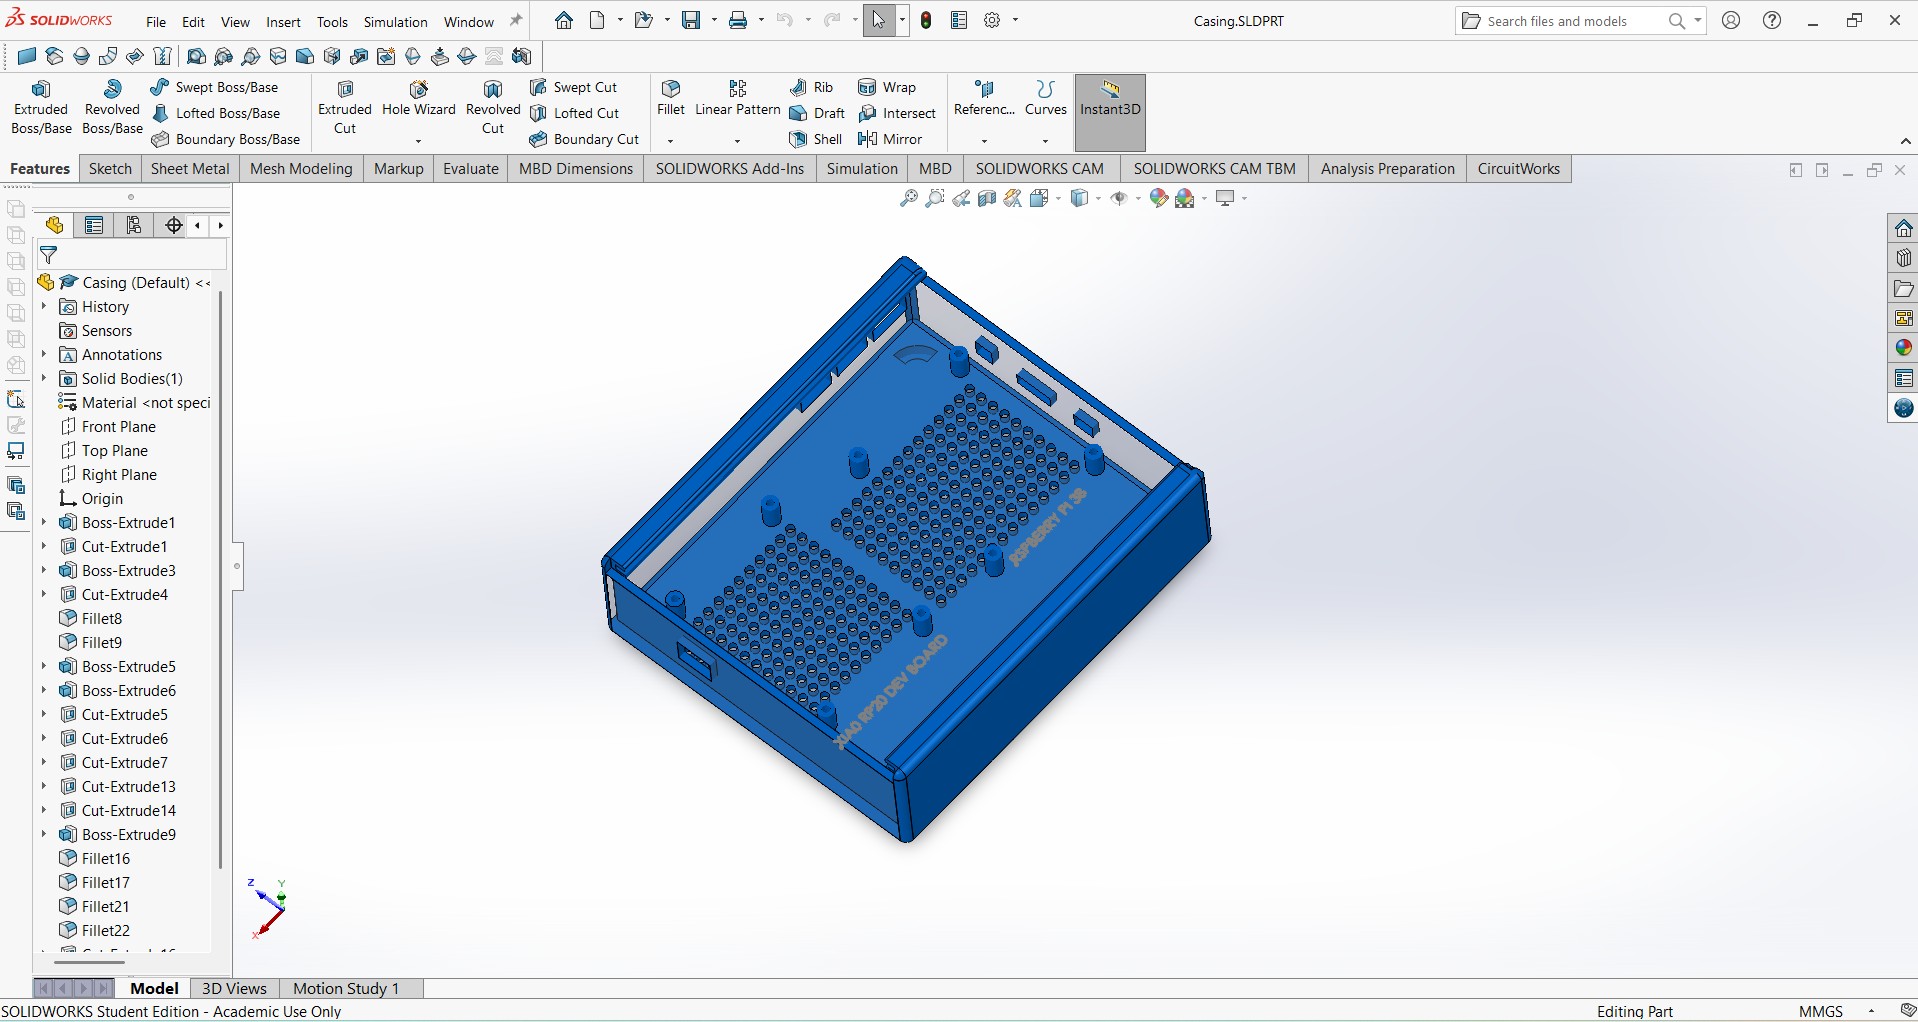This screenshot has height=1022, width=1918.
Task: Click the feature tree vertical scrollbar
Action: 220,580
